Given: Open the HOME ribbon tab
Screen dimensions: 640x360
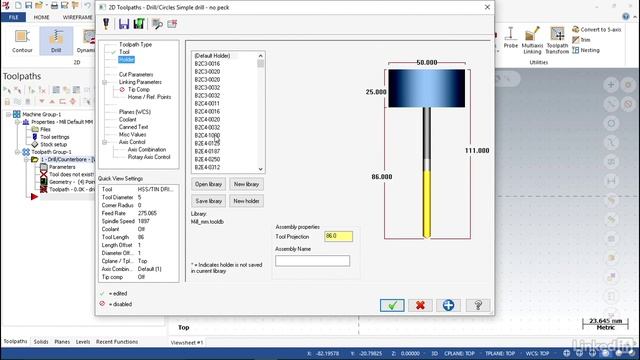Looking at the screenshot, I should pos(41,17).
